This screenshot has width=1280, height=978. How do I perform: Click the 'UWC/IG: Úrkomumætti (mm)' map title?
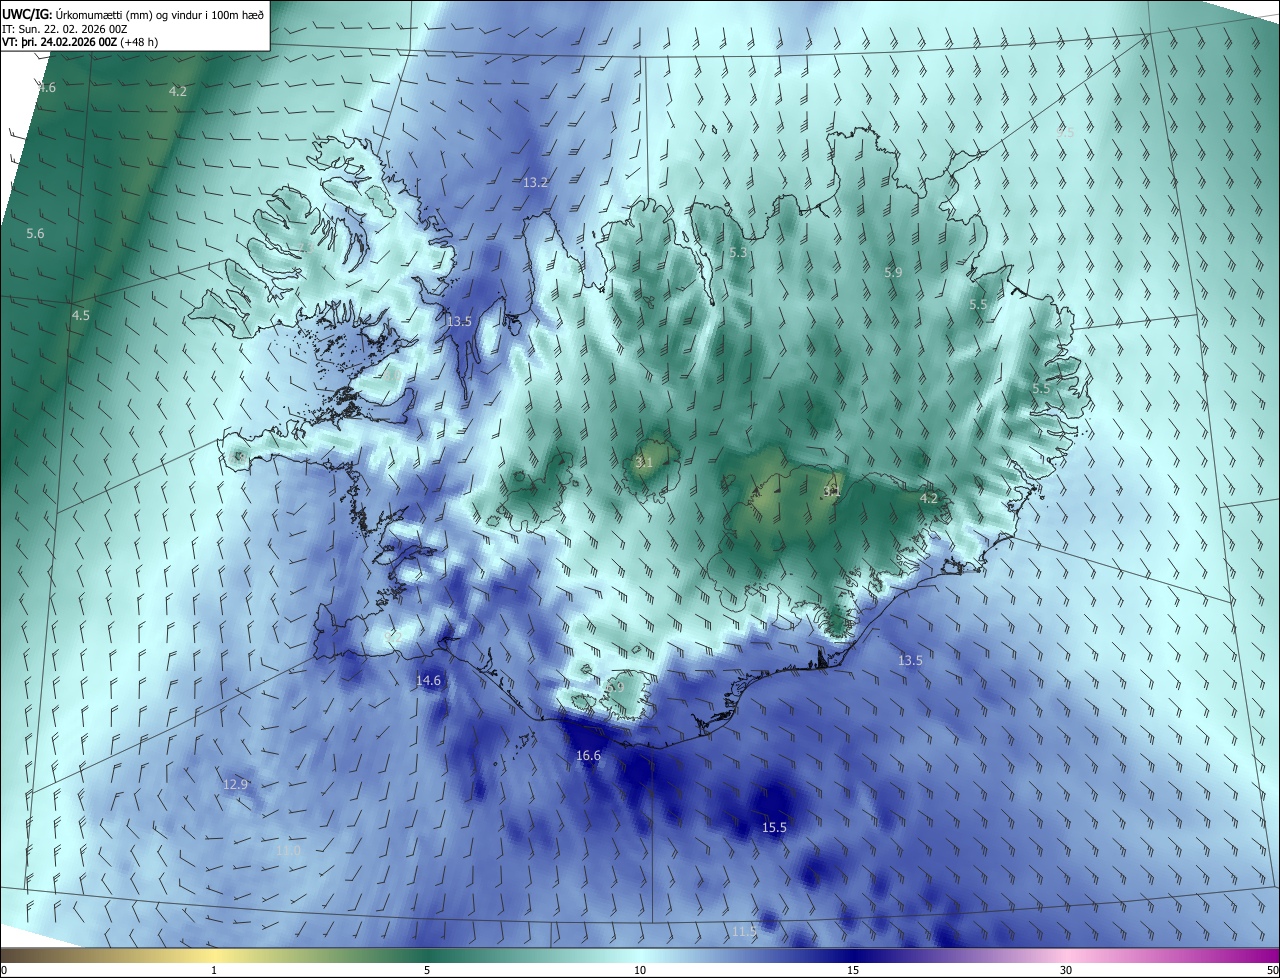pyautogui.click(x=133, y=14)
